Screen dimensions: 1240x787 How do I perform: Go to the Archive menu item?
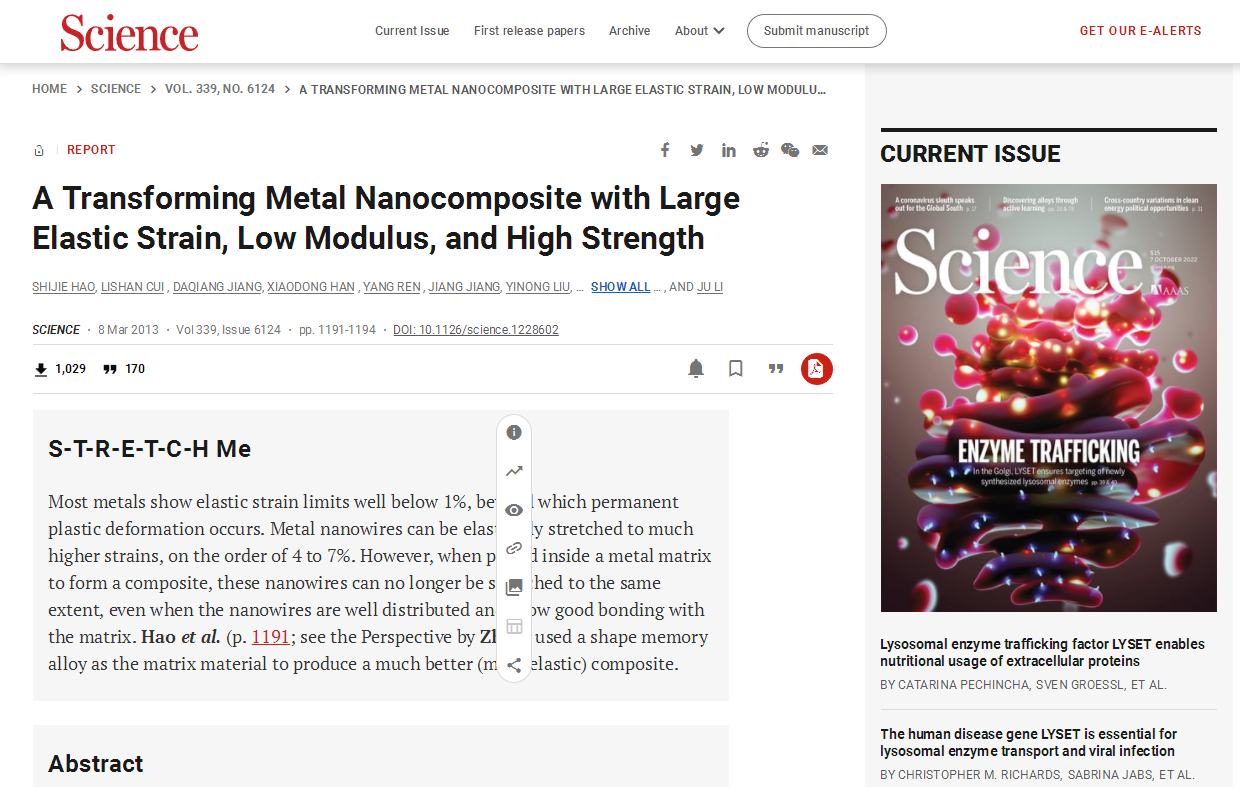[629, 31]
